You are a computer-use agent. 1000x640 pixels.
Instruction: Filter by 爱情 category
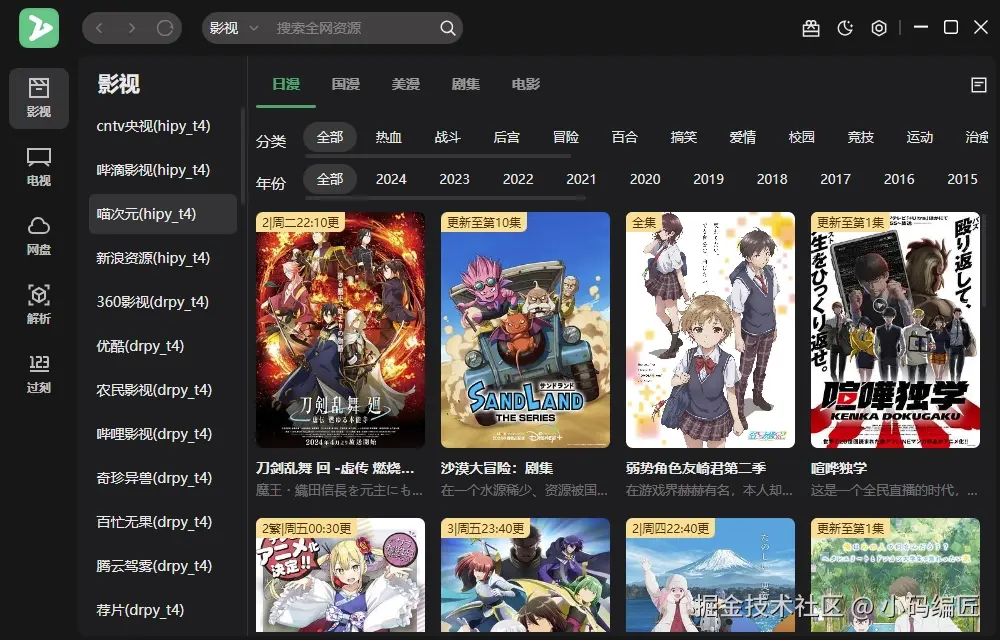tap(742, 137)
